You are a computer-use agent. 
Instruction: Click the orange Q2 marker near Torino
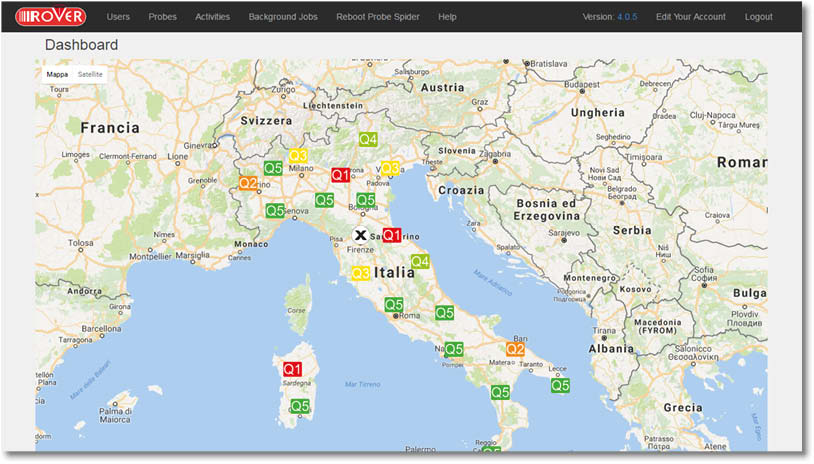248,183
